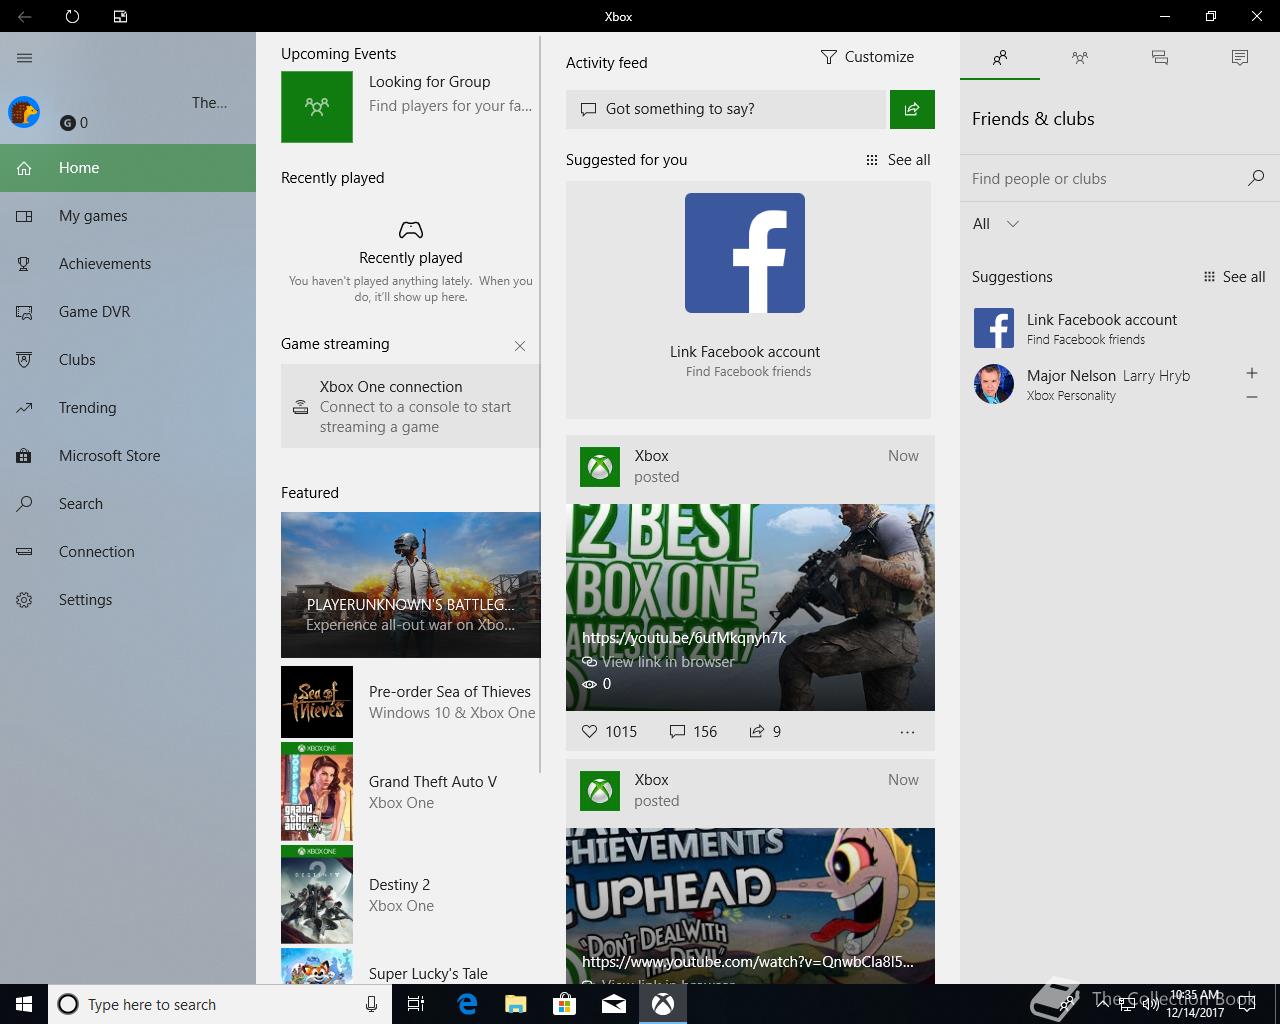This screenshot has width=1280, height=1024.
Task: Open Xbox One connection streaming card
Action: pyautogui.click(x=410, y=406)
